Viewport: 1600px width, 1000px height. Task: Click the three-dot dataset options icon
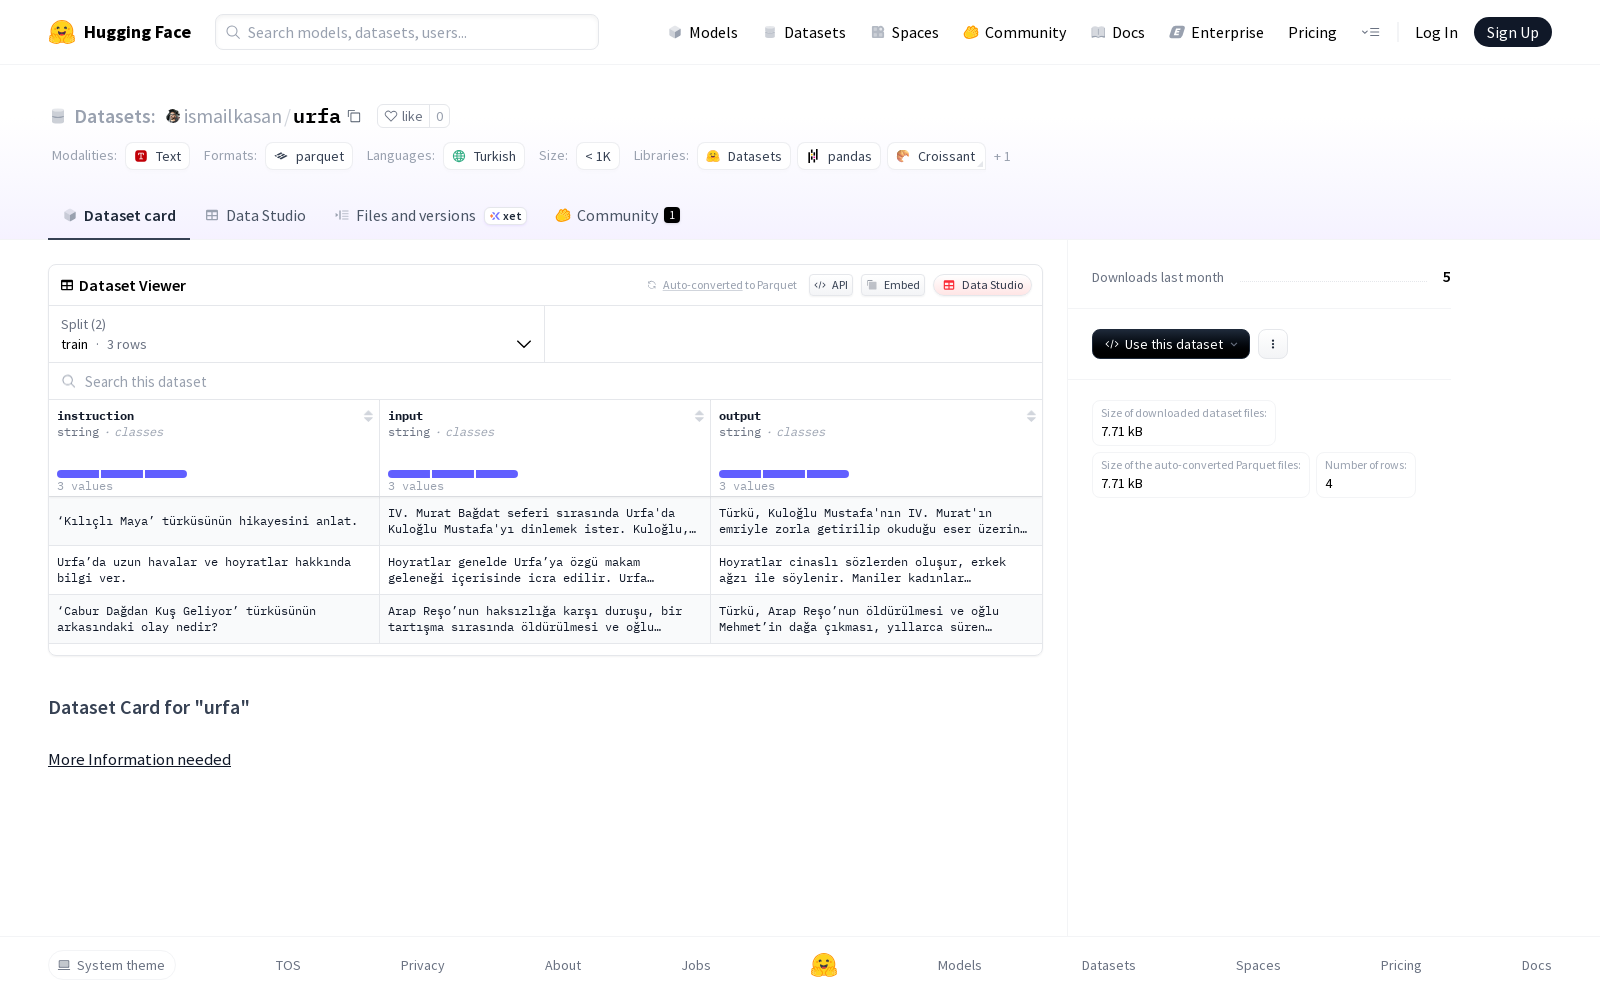1273,344
